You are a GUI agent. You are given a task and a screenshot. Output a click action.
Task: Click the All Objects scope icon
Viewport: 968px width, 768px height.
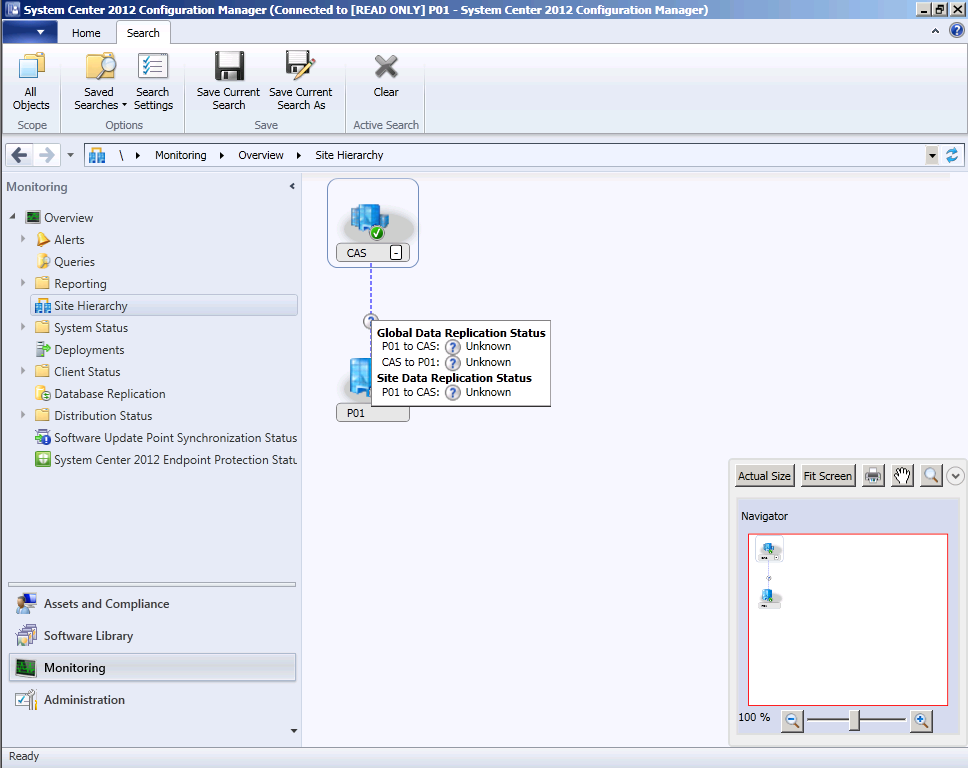pyautogui.click(x=31, y=81)
